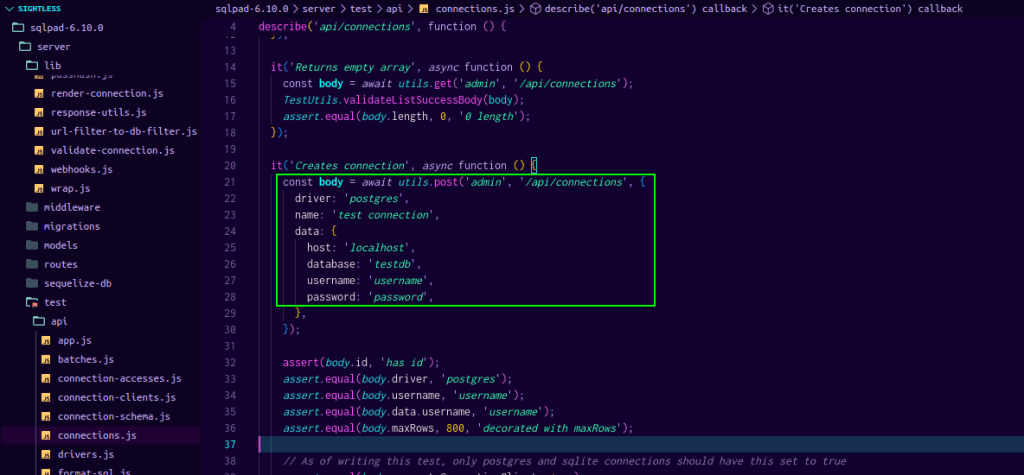Collapse the lib folder in tree
Viewport: 1024px width, 475px height.
[x=52, y=65]
